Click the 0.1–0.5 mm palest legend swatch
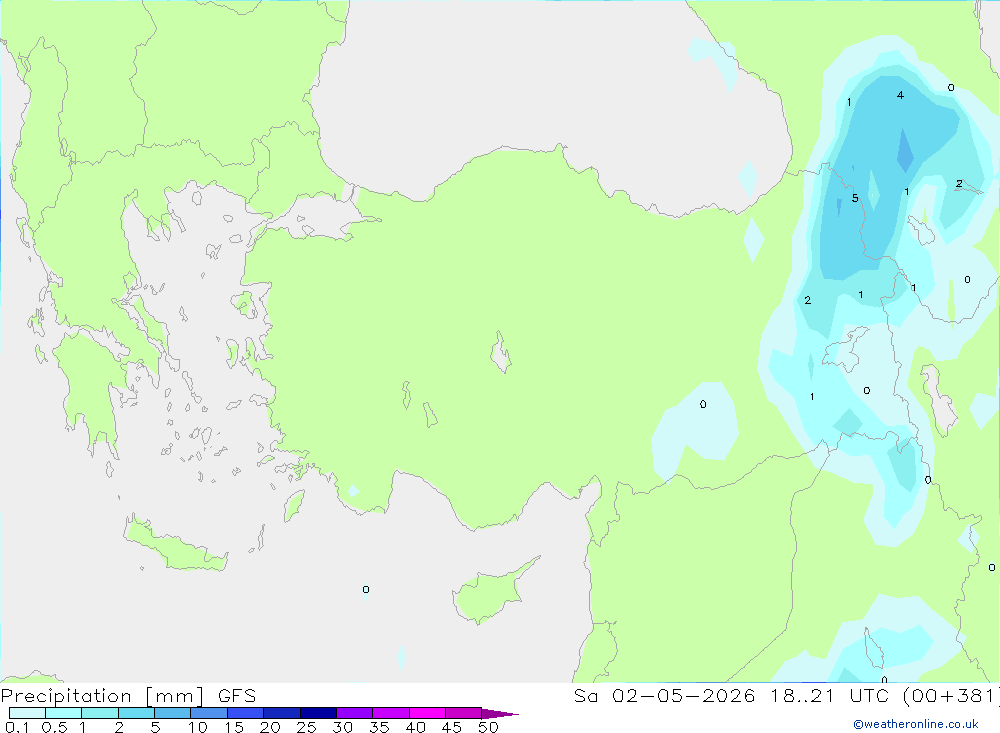The width and height of the screenshot is (1000, 733). coord(27,713)
